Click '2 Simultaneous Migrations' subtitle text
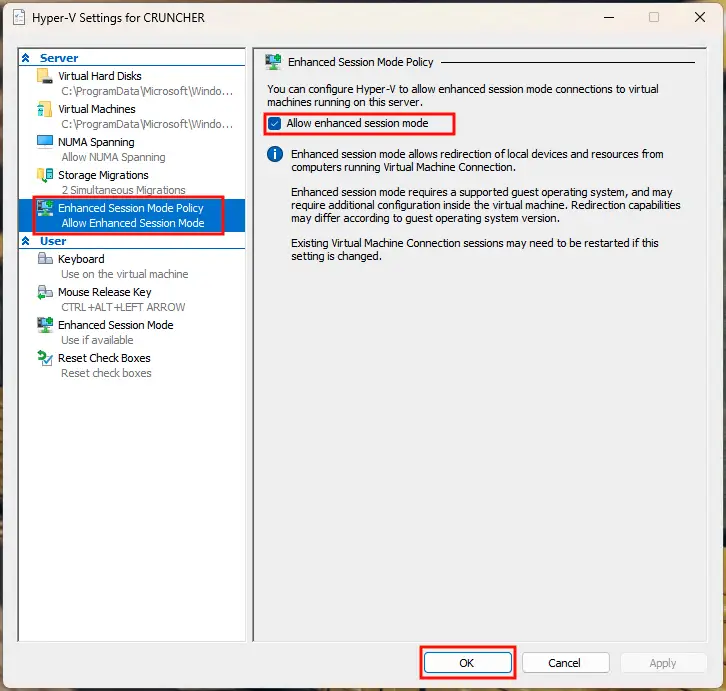 (x=124, y=190)
